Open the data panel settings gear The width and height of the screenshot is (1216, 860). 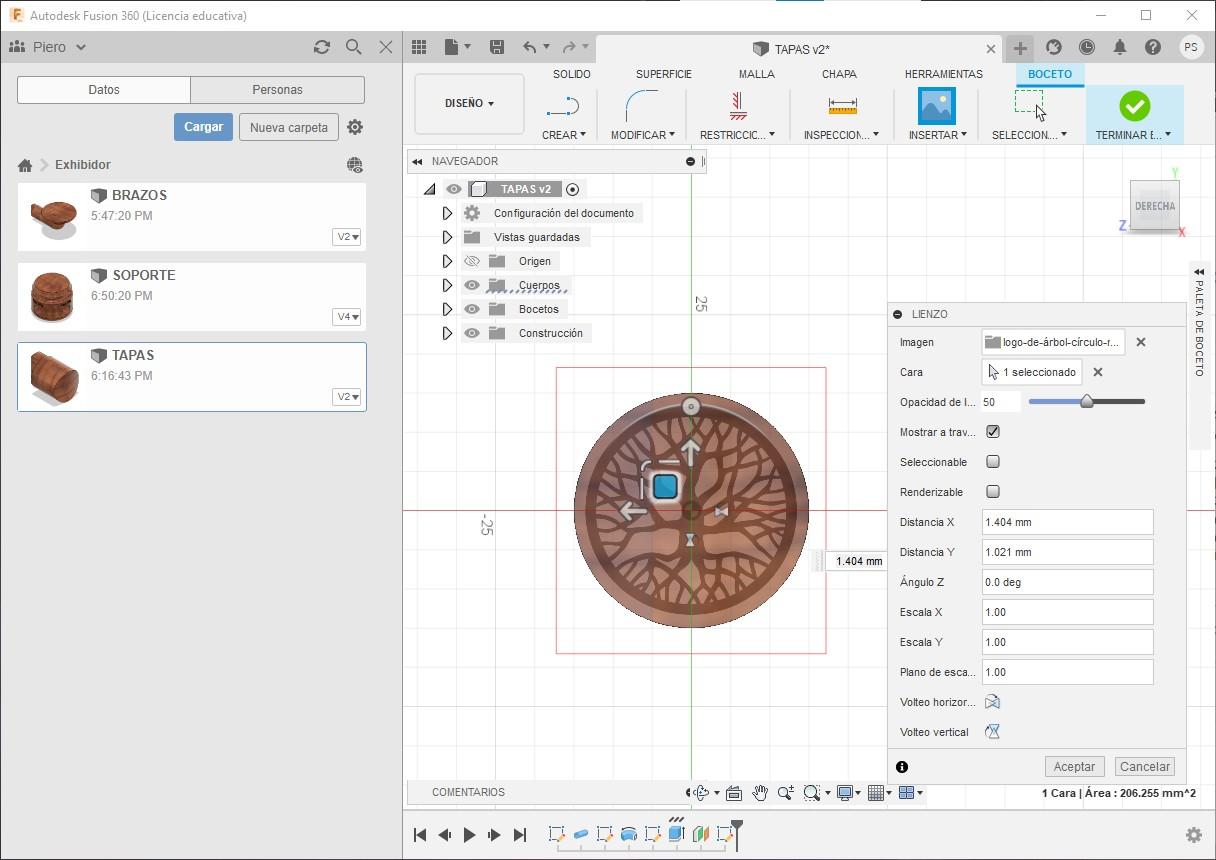coord(355,127)
